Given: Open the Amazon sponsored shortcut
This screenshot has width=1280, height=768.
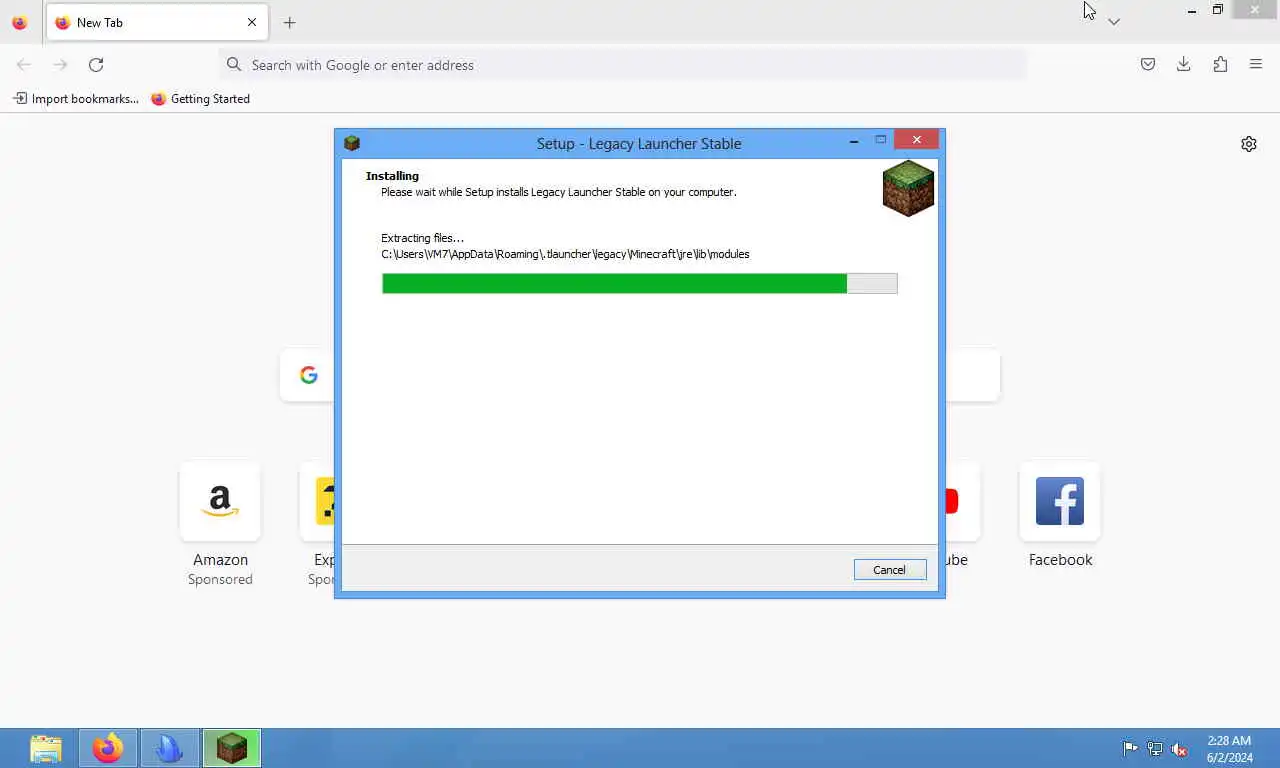Looking at the screenshot, I should tap(220, 501).
